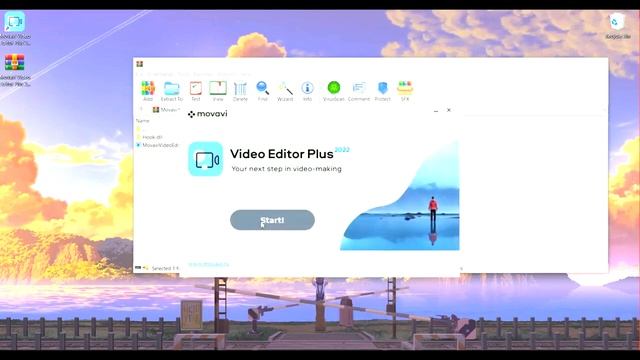Click the Movavi Video Editor desktop shortcut

pyautogui.click(x=15, y=28)
